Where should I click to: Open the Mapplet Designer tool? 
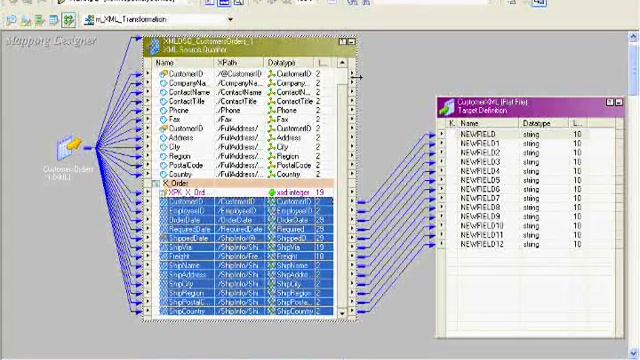pos(53,20)
